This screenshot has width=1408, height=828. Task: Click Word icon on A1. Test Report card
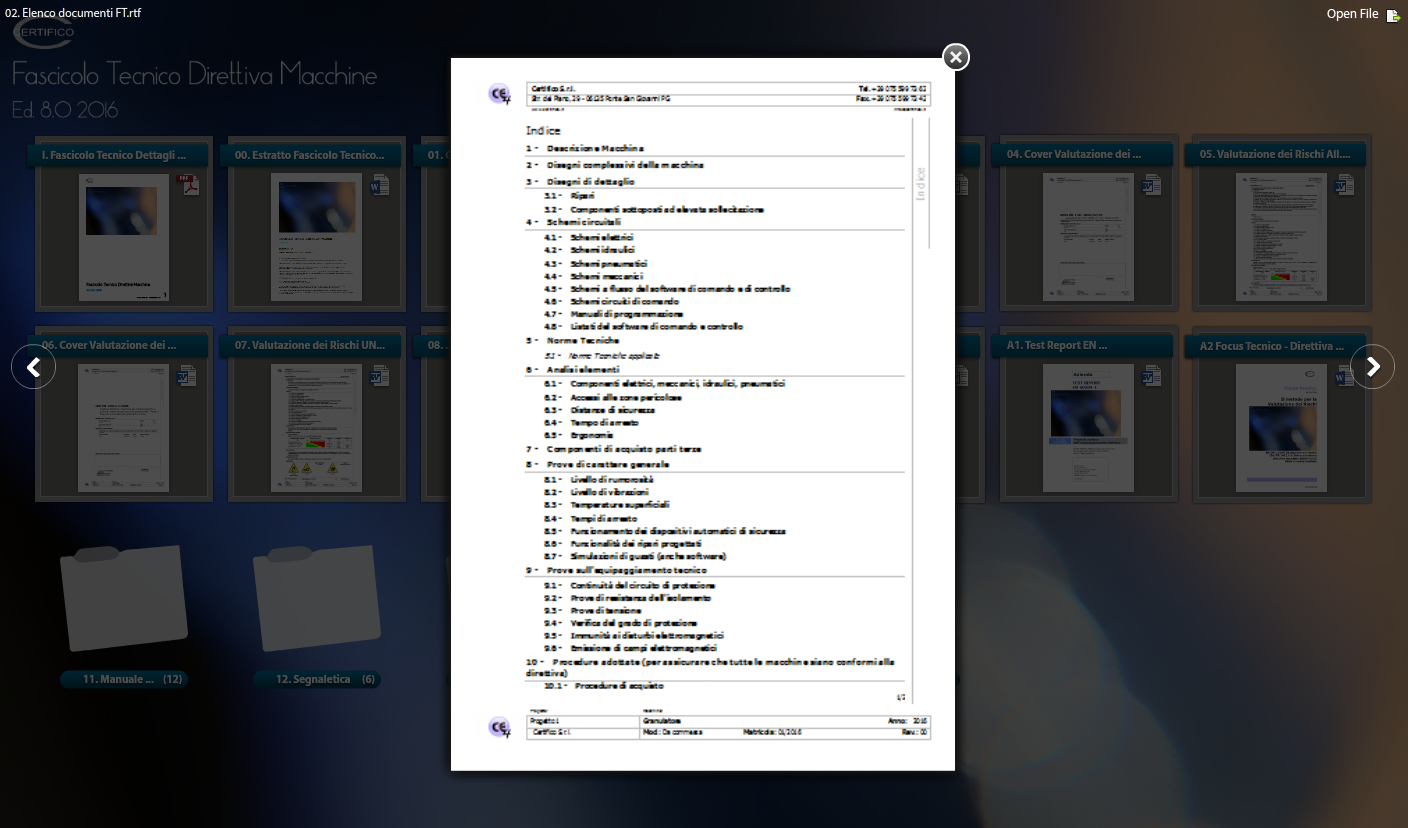[x=1150, y=376]
